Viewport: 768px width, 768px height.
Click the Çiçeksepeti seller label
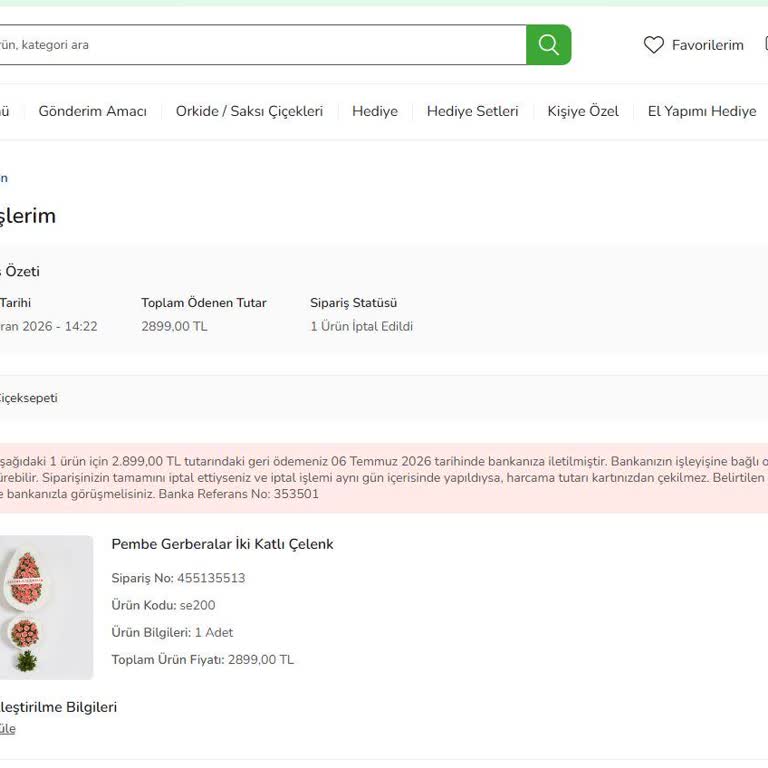[x=28, y=398]
